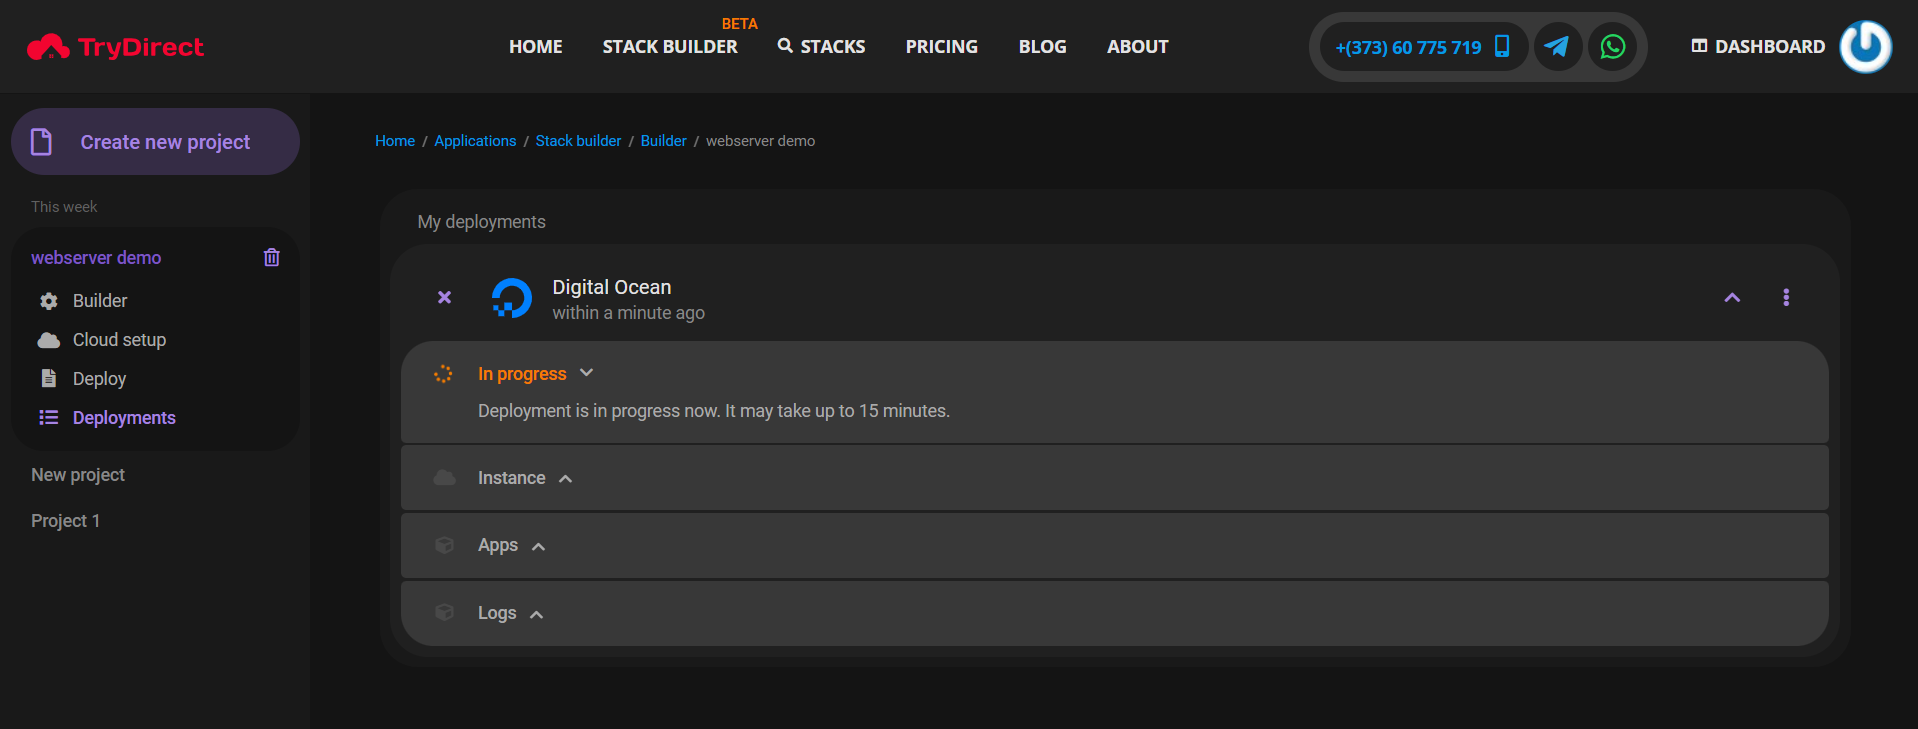
Task: Click the Digital Ocean logo icon
Action: pos(511,298)
